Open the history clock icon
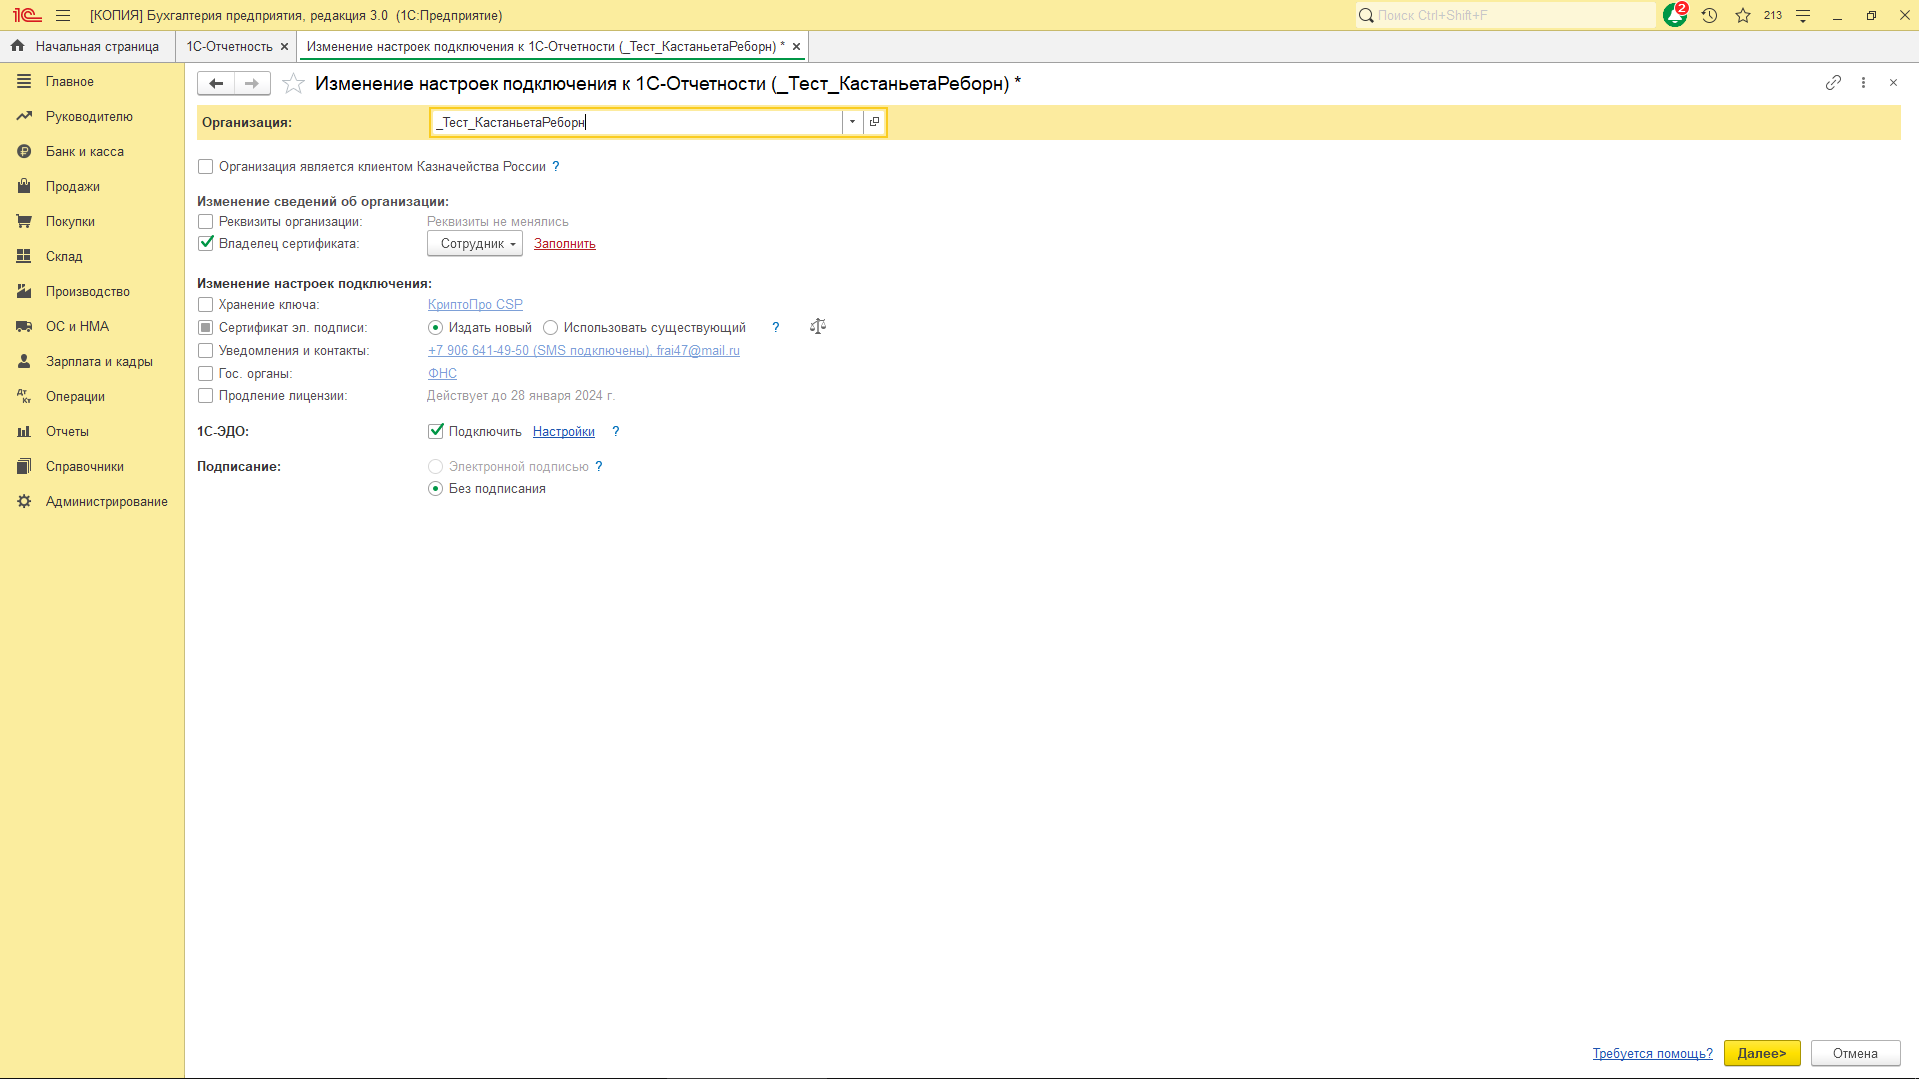The image size is (1919, 1079). coord(1709,15)
